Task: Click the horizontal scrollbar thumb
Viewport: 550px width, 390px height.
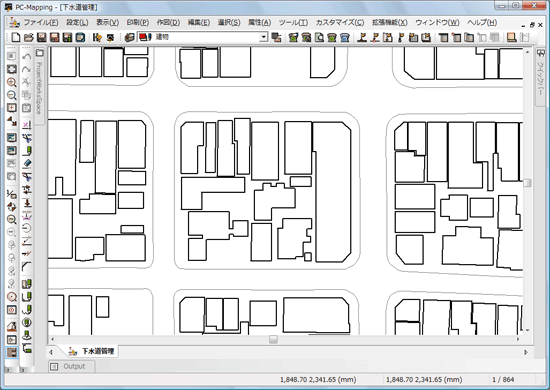Action: 273,339
